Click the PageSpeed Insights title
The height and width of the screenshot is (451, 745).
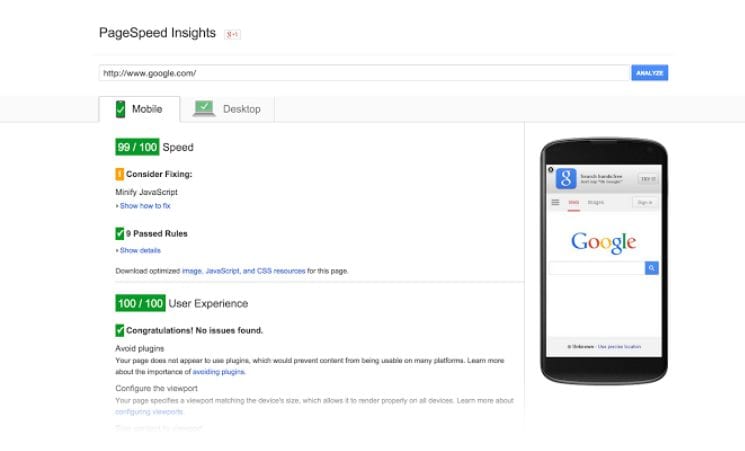pyautogui.click(x=157, y=33)
